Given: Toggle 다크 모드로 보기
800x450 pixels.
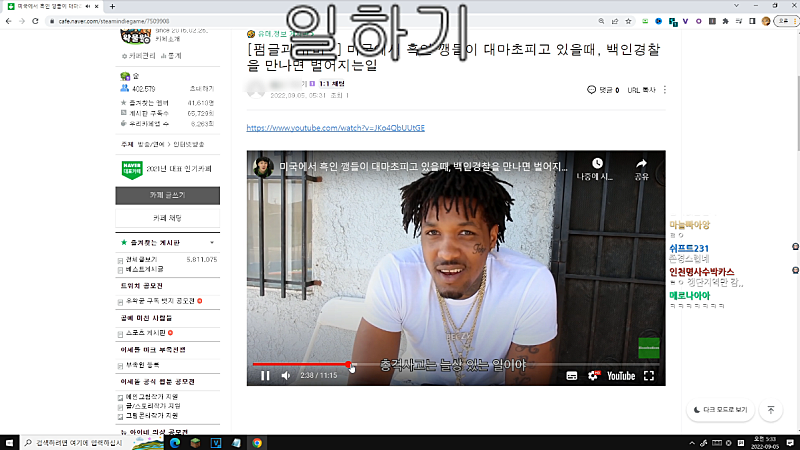Looking at the screenshot, I should tap(718, 409).
